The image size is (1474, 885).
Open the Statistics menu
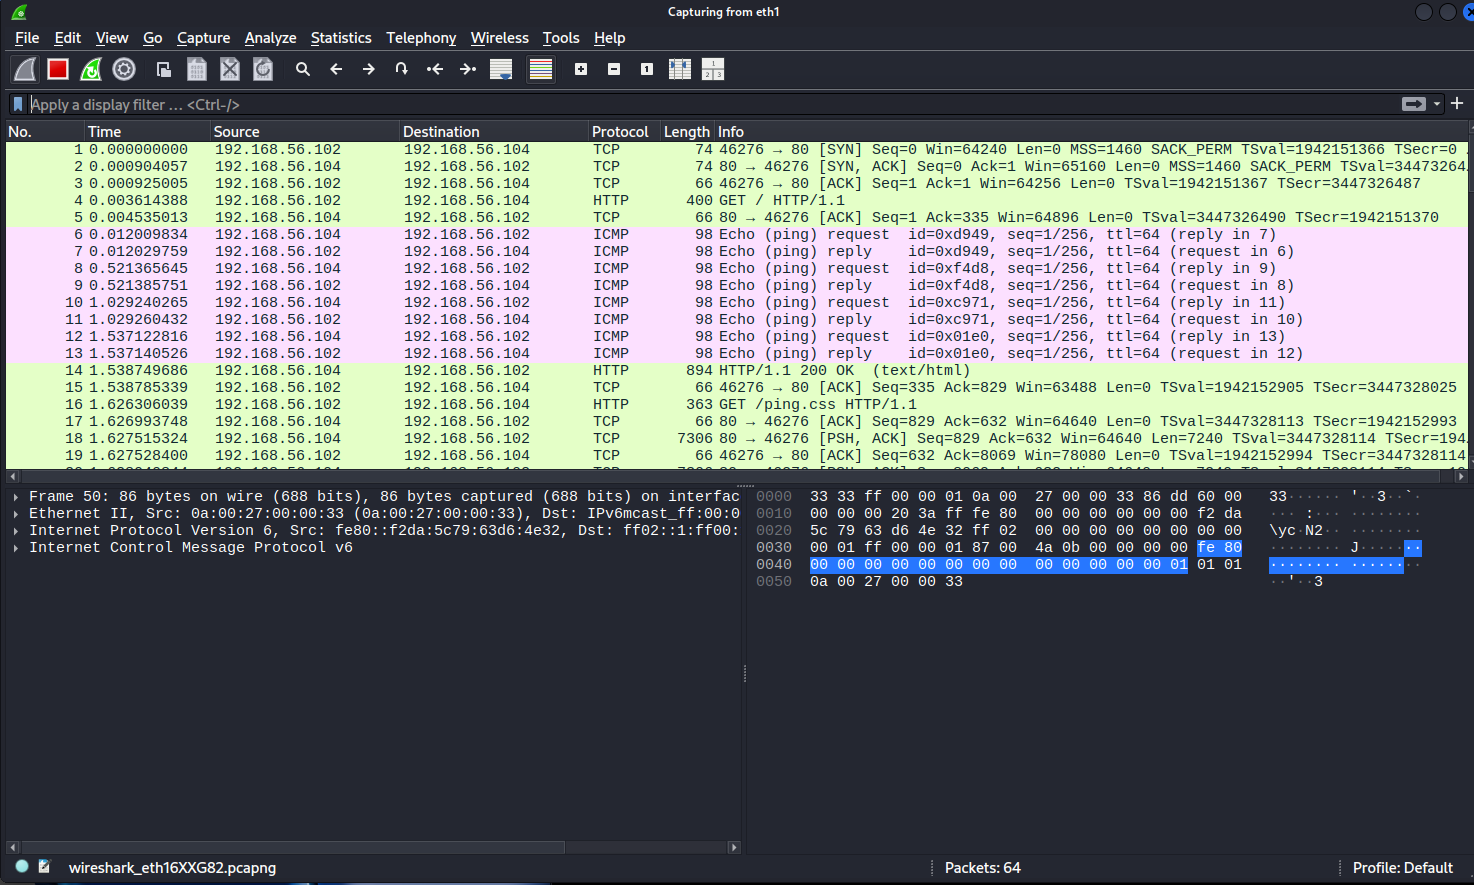click(340, 38)
